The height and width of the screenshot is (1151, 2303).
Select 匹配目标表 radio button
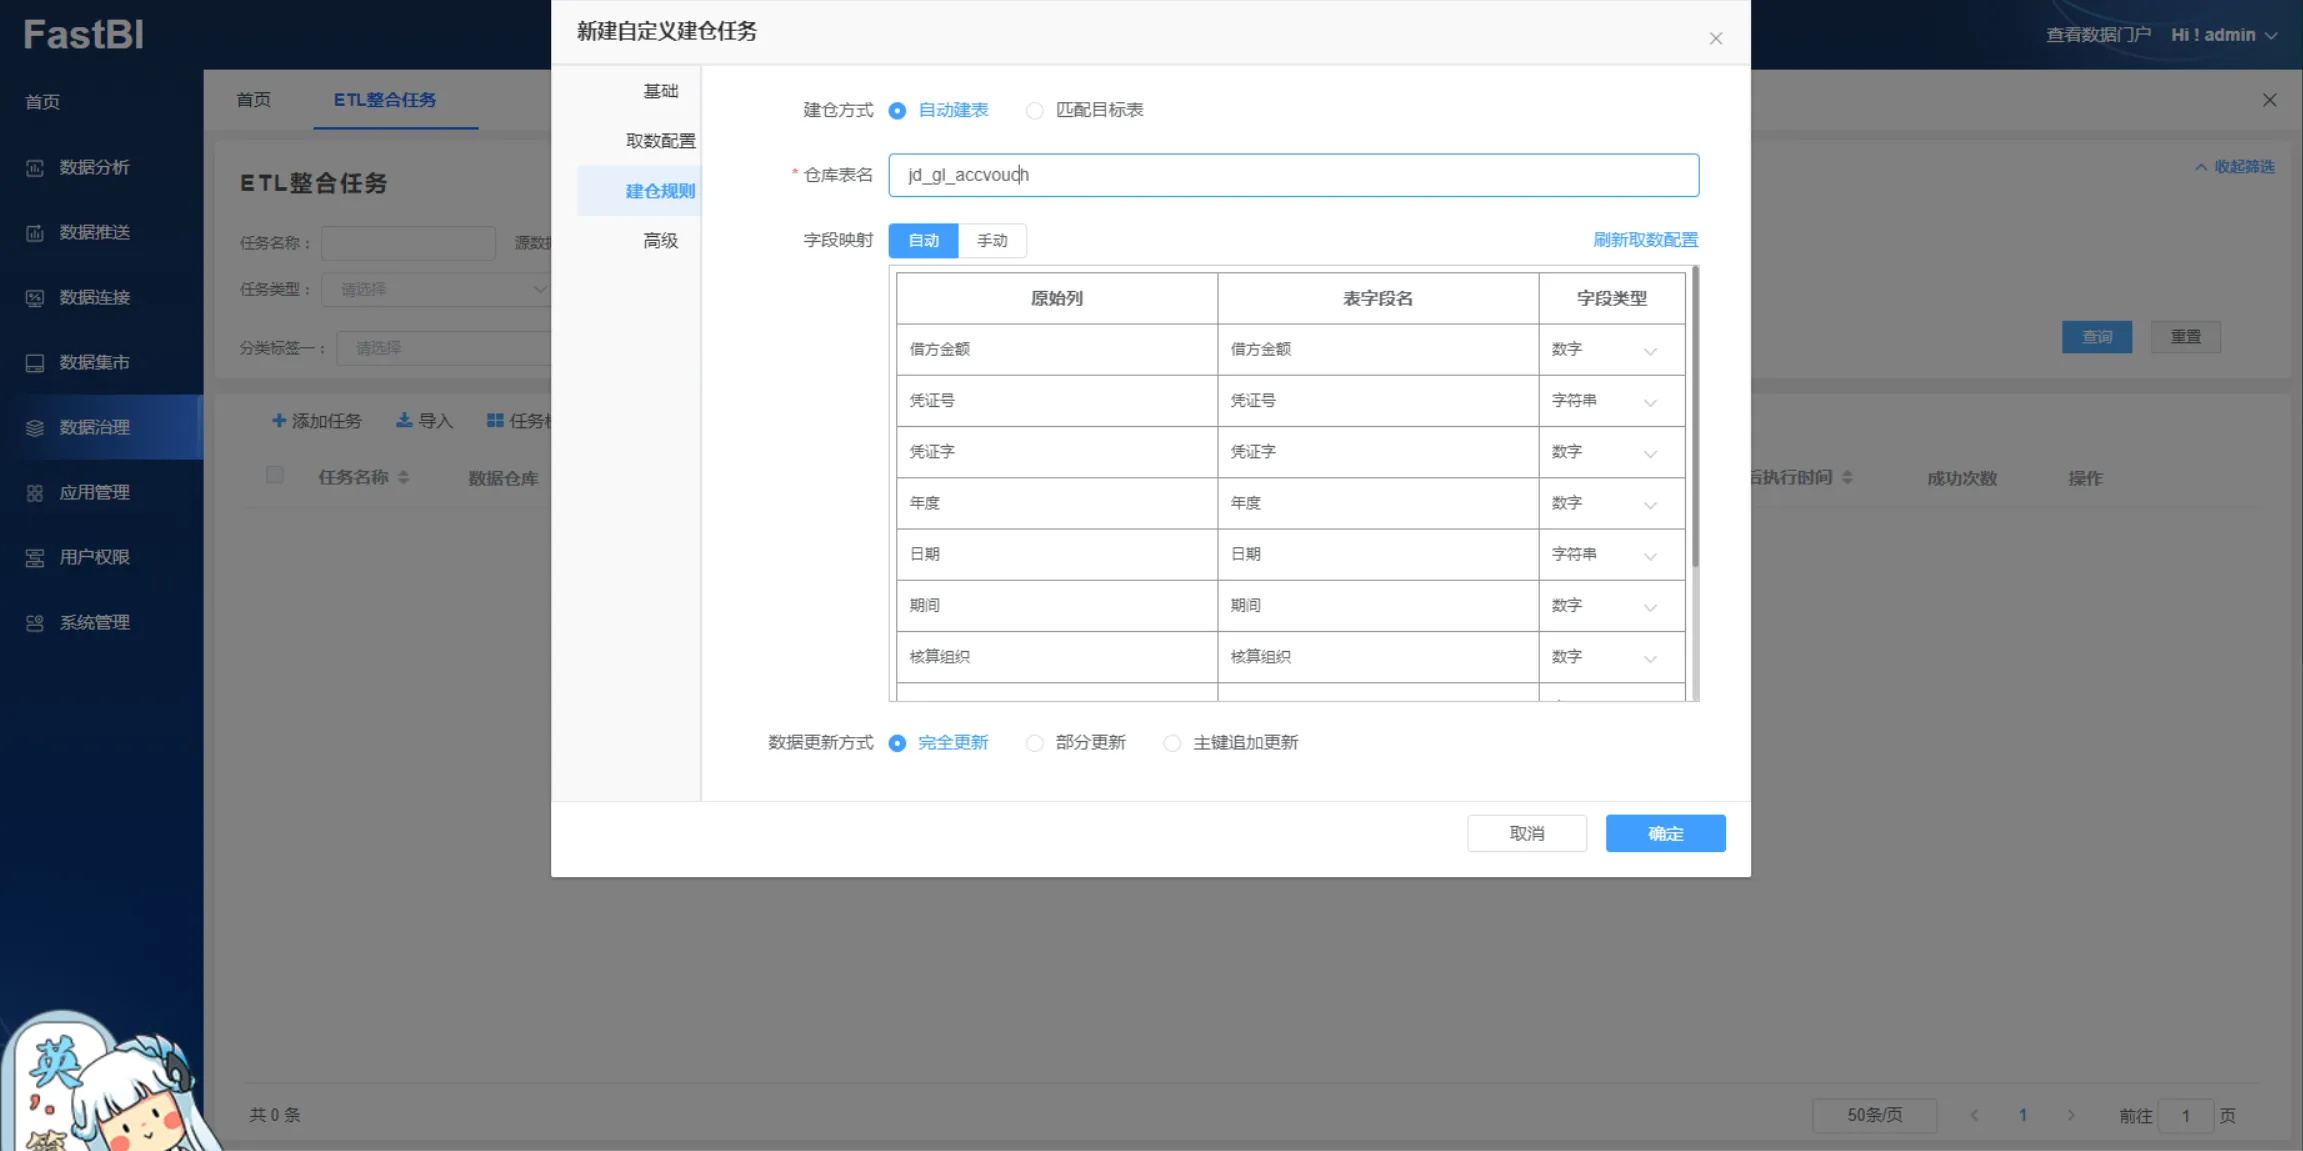[x=1035, y=110]
